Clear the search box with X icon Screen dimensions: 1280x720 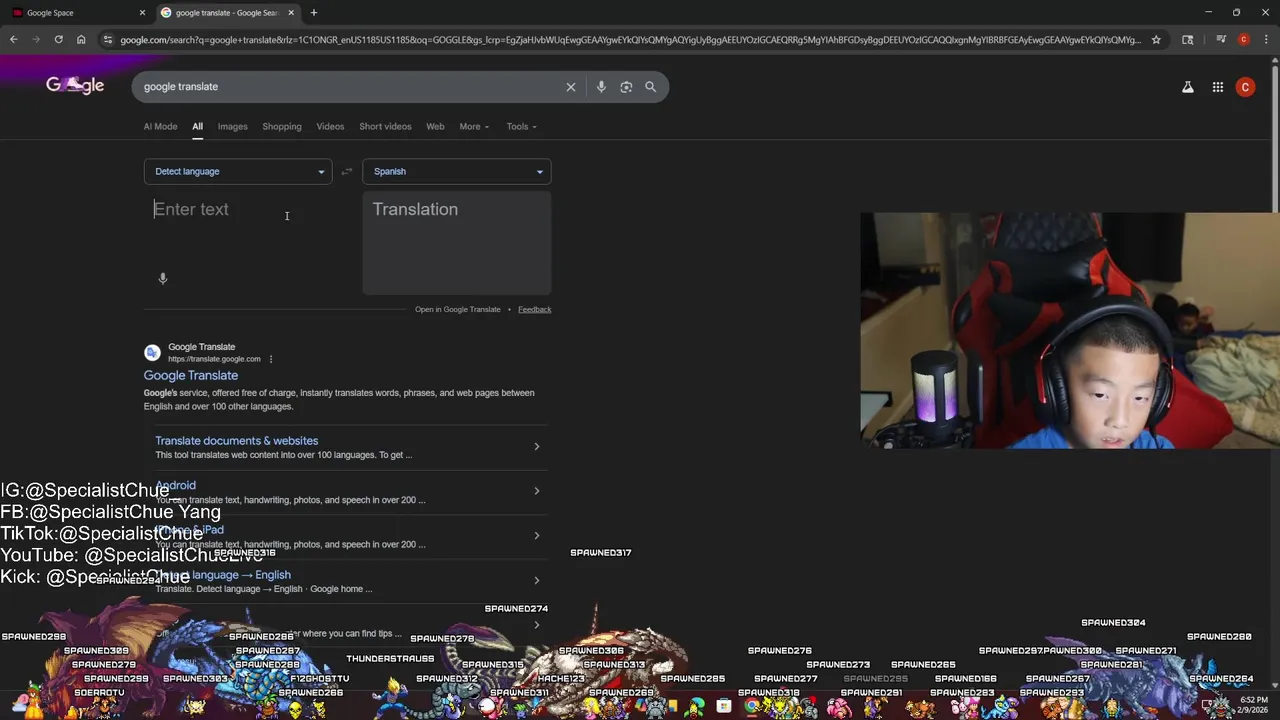tap(571, 87)
